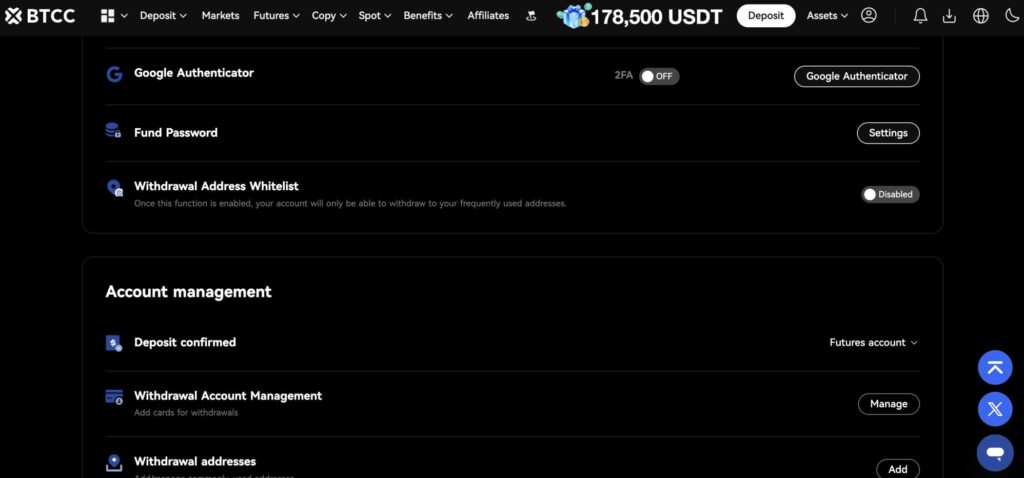Click the Withdrawal Account Management card icon
The image size is (1024, 478).
coord(114,396)
